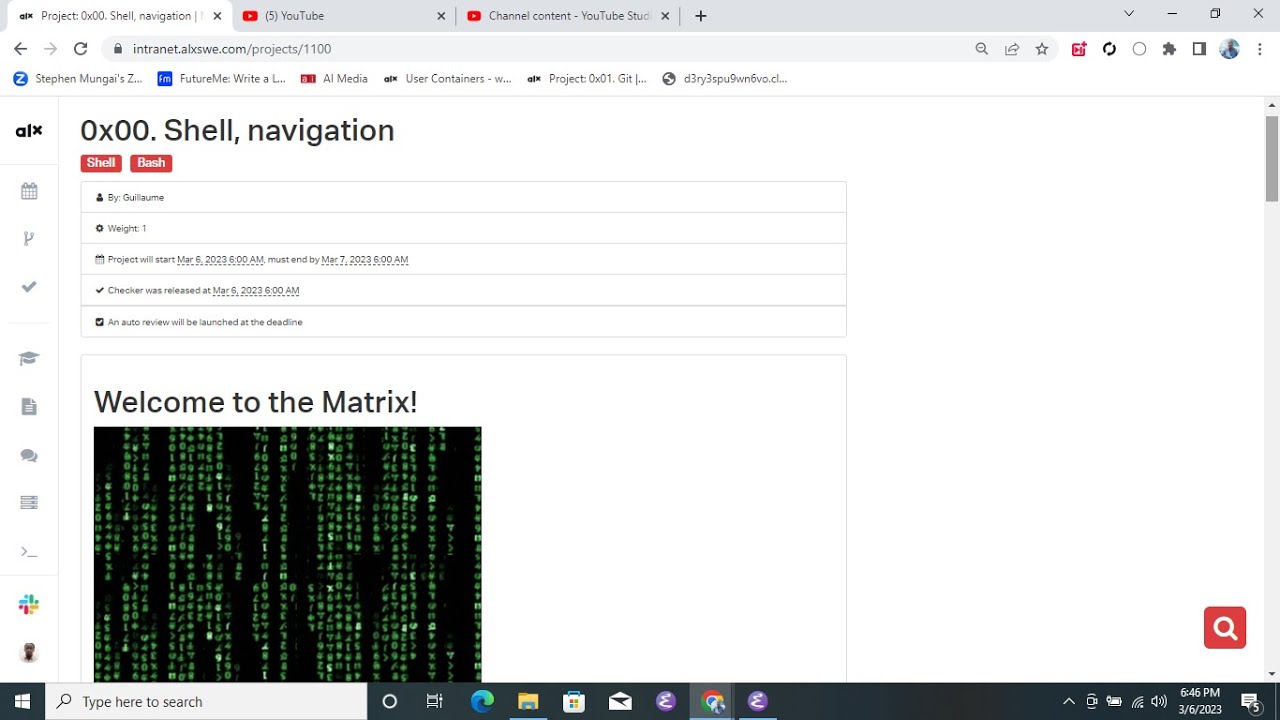The width and height of the screenshot is (1280, 720).
Task: Close the Channel content tab
Action: [665, 16]
